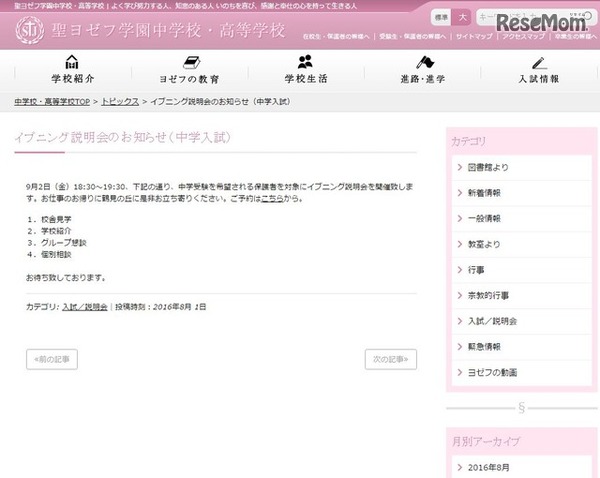Click the flag icon for 進路・進学
This screenshot has height=478, width=600.
click(x=425, y=62)
